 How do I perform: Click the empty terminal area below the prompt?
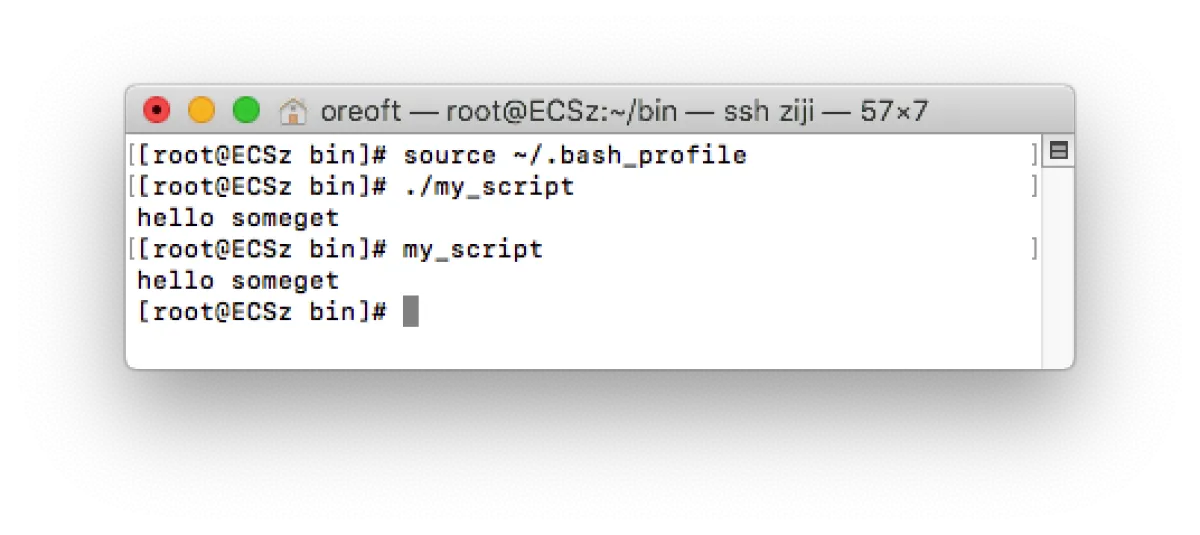point(580,345)
